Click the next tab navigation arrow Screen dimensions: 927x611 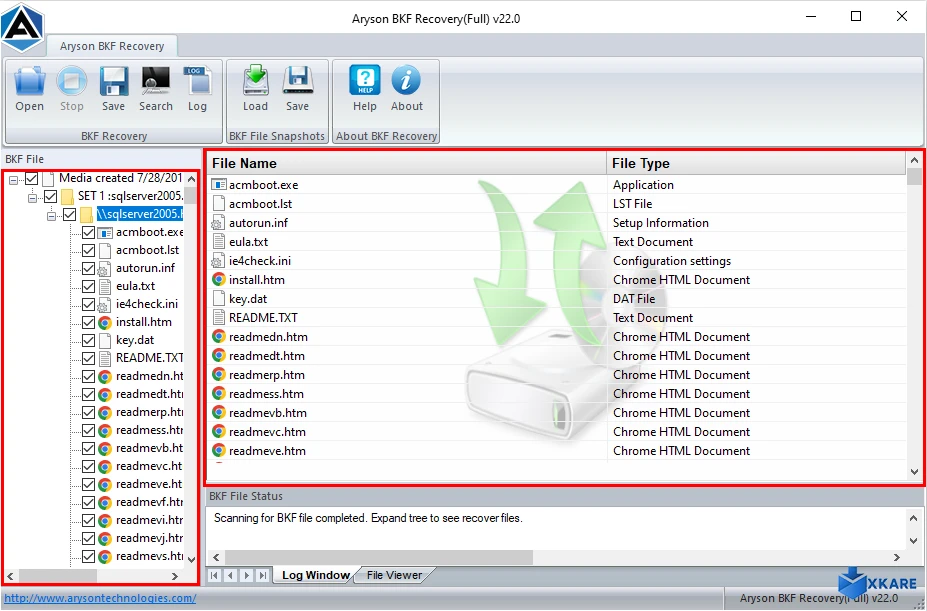(247, 575)
